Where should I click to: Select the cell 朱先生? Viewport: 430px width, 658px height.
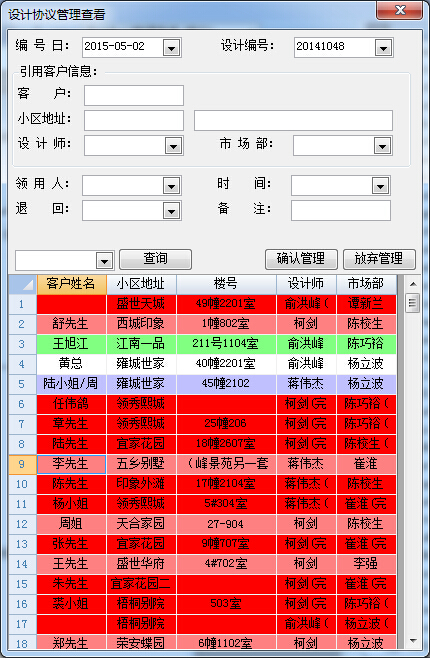[71, 584]
